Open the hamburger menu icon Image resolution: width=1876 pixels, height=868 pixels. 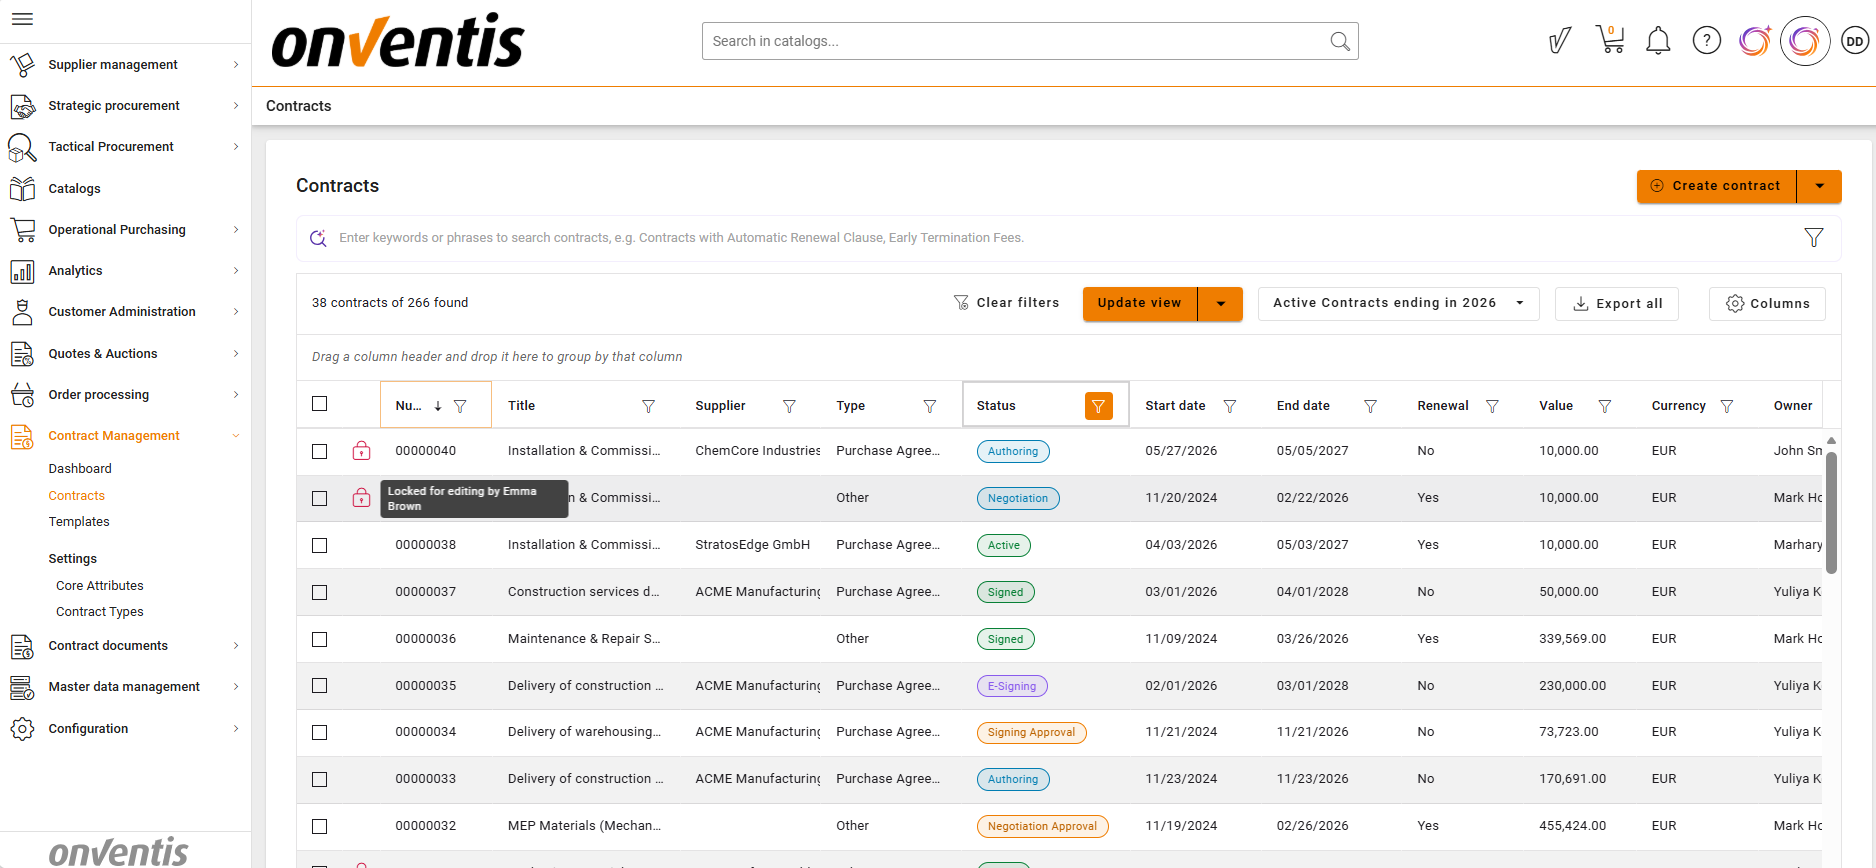coord(22,19)
